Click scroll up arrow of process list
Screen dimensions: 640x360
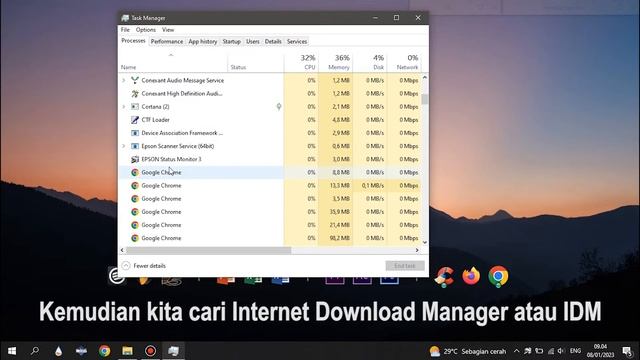tap(425, 77)
